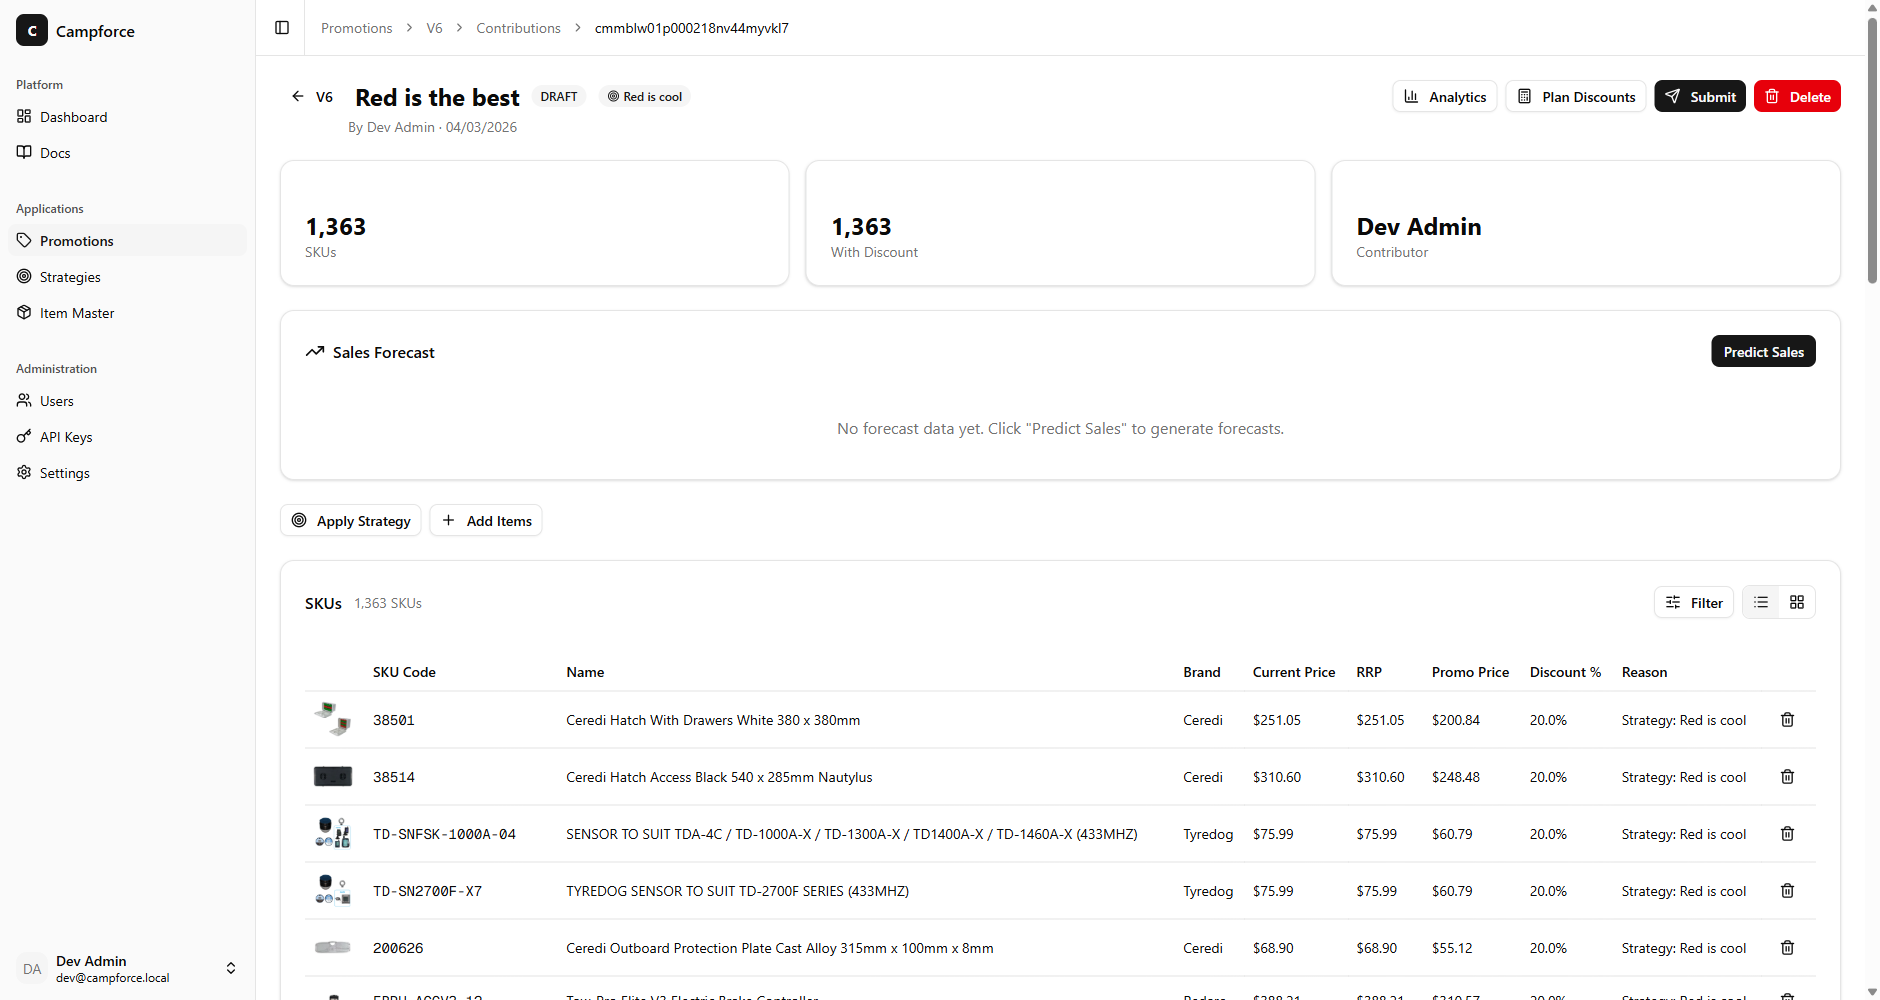Click the Strategies target icon
The height and width of the screenshot is (1000, 1880).
pos(24,276)
